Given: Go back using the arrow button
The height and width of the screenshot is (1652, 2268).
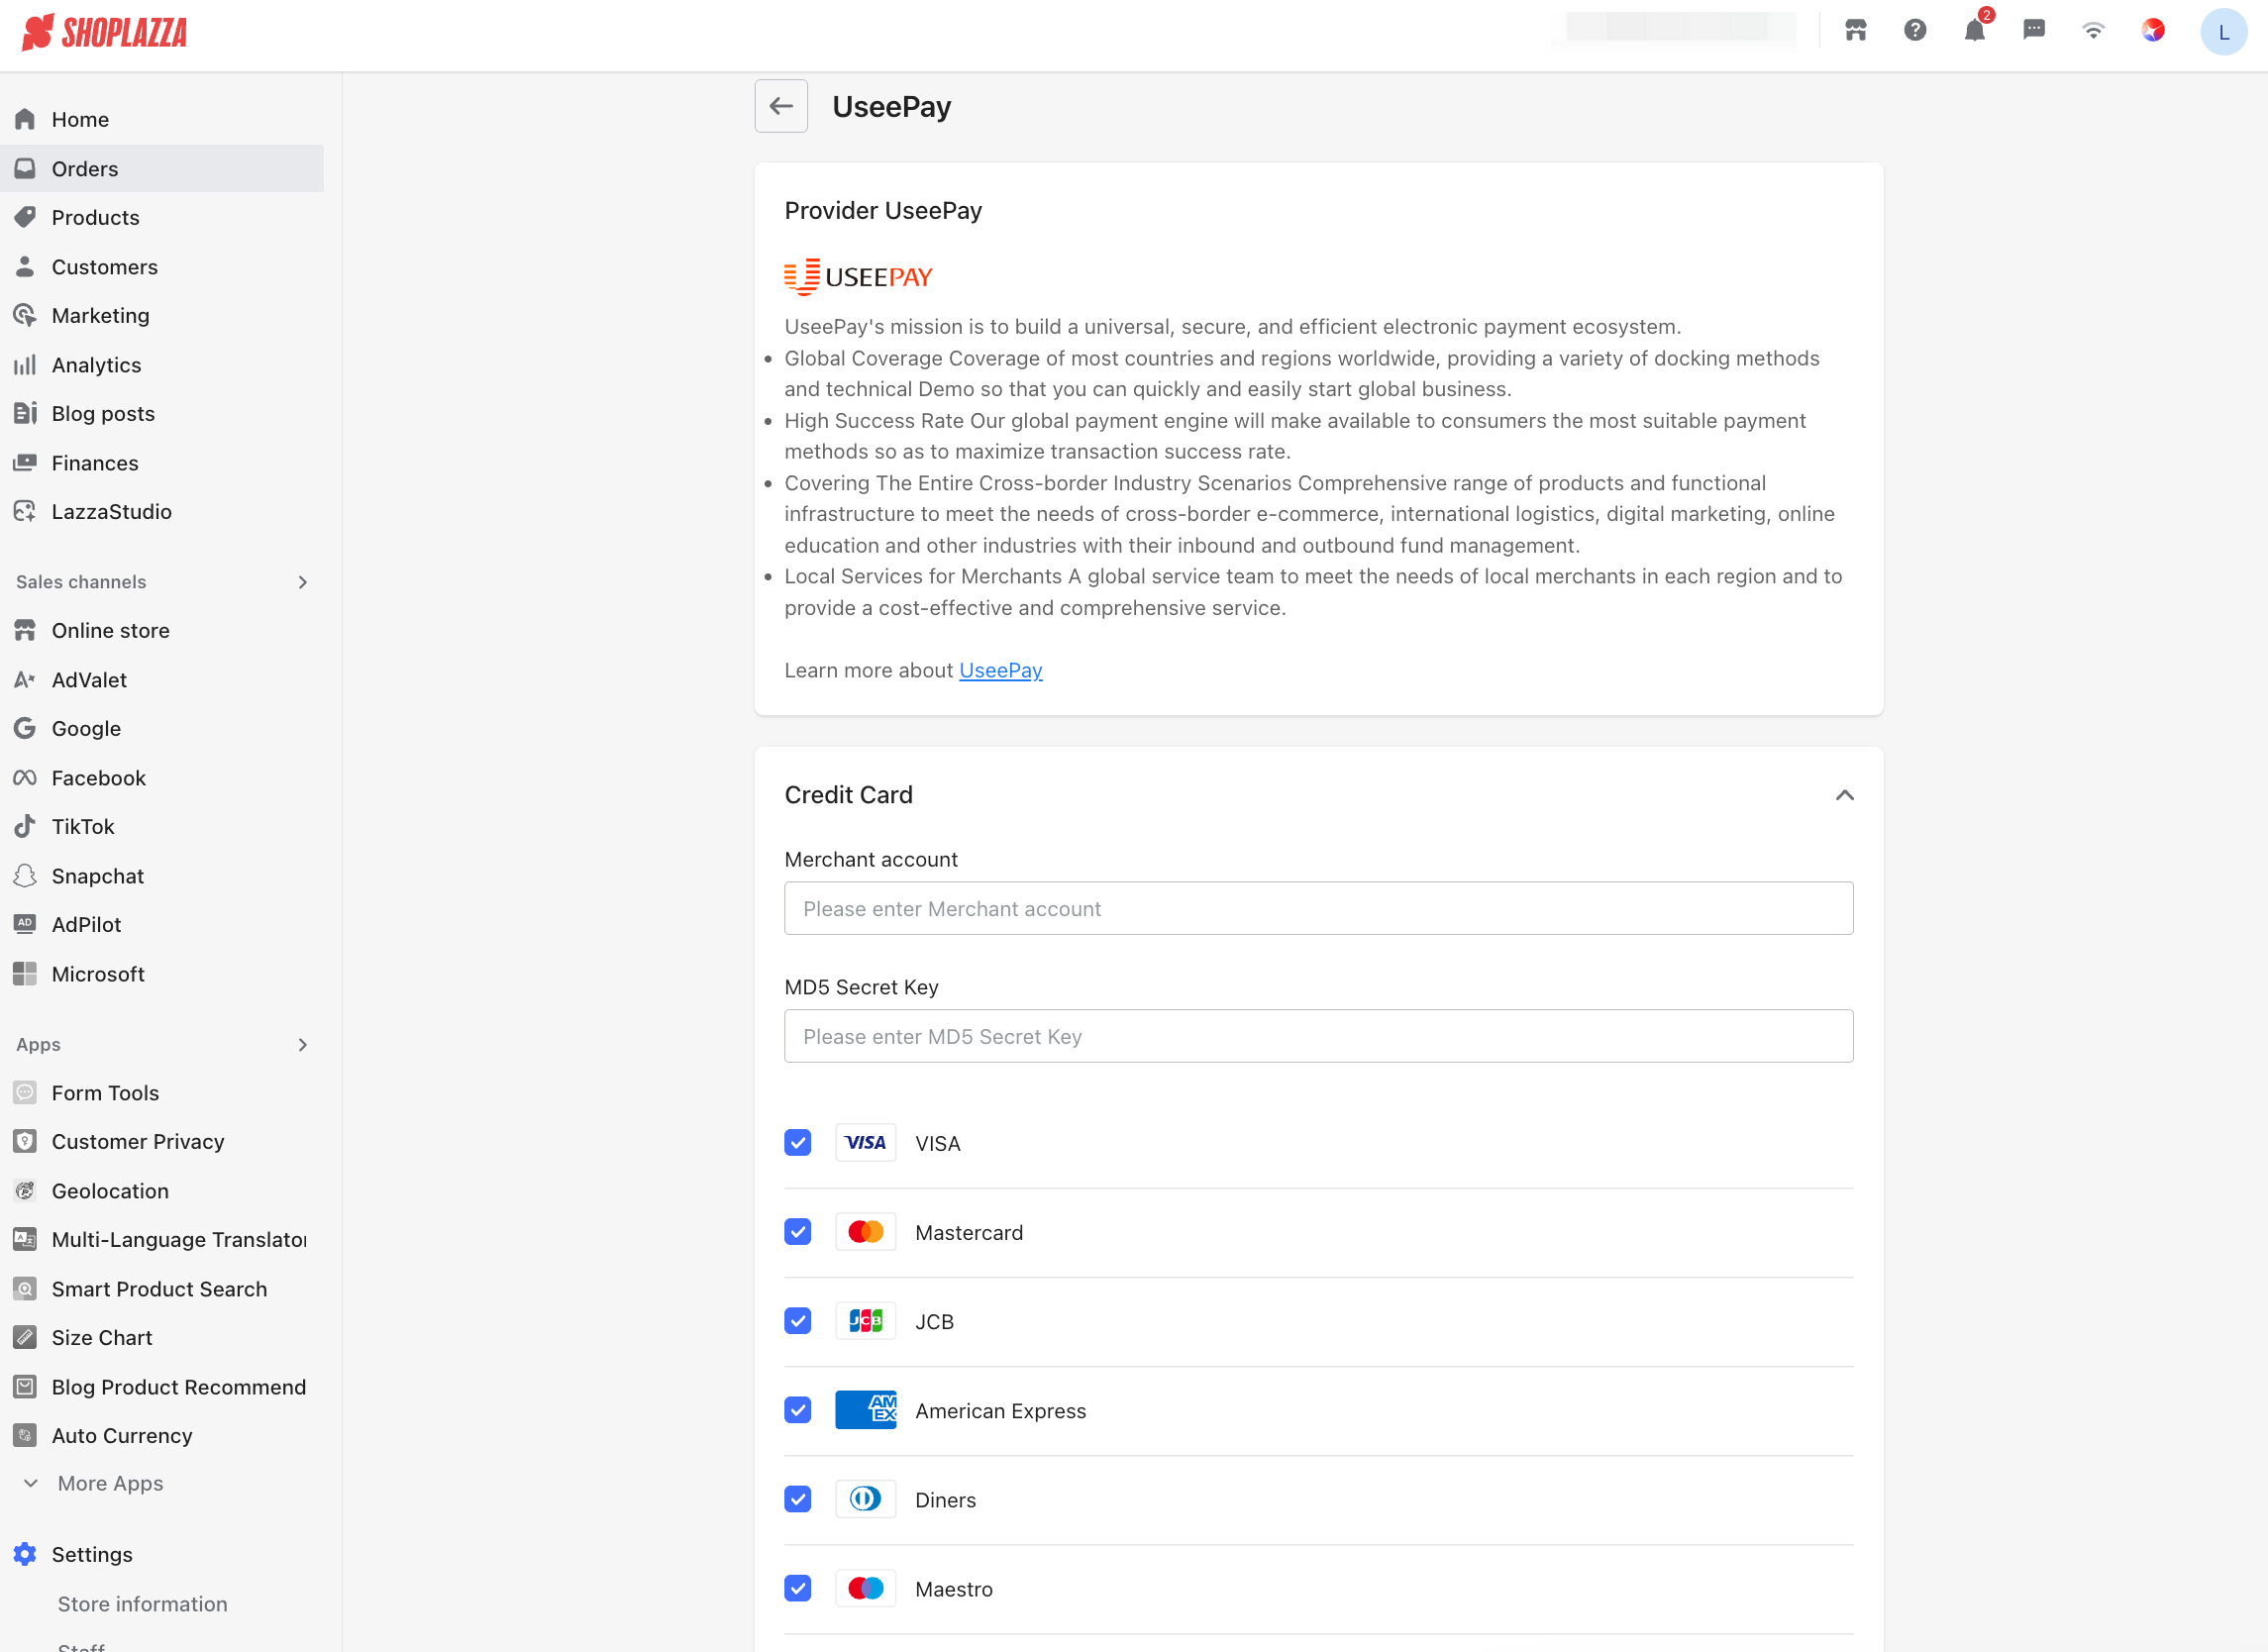Looking at the screenshot, I should (x=781, y=106).
